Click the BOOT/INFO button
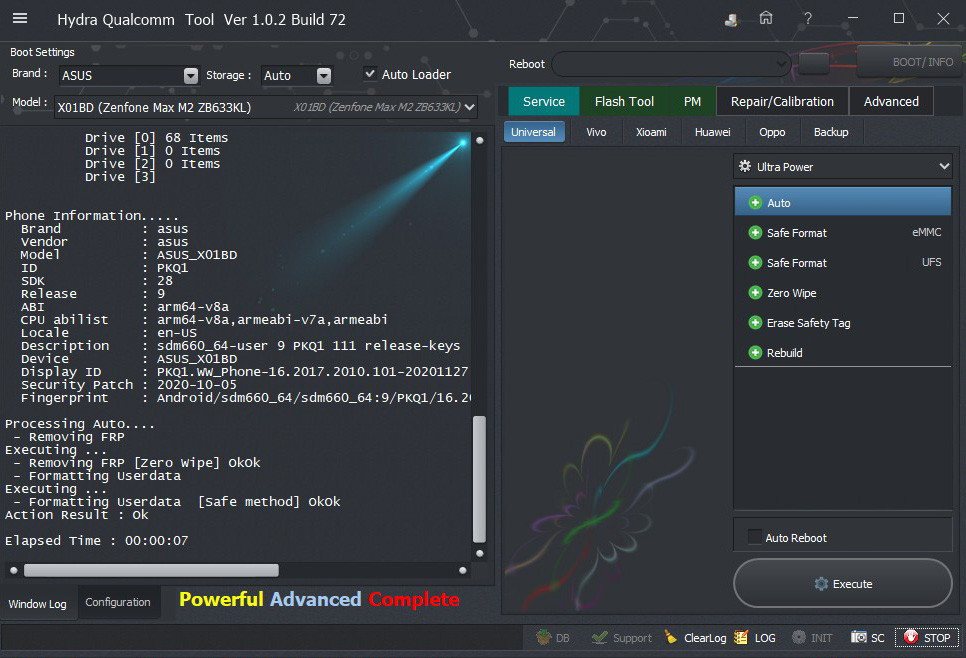Screen dimensions: 966x658 click(908, 62)
